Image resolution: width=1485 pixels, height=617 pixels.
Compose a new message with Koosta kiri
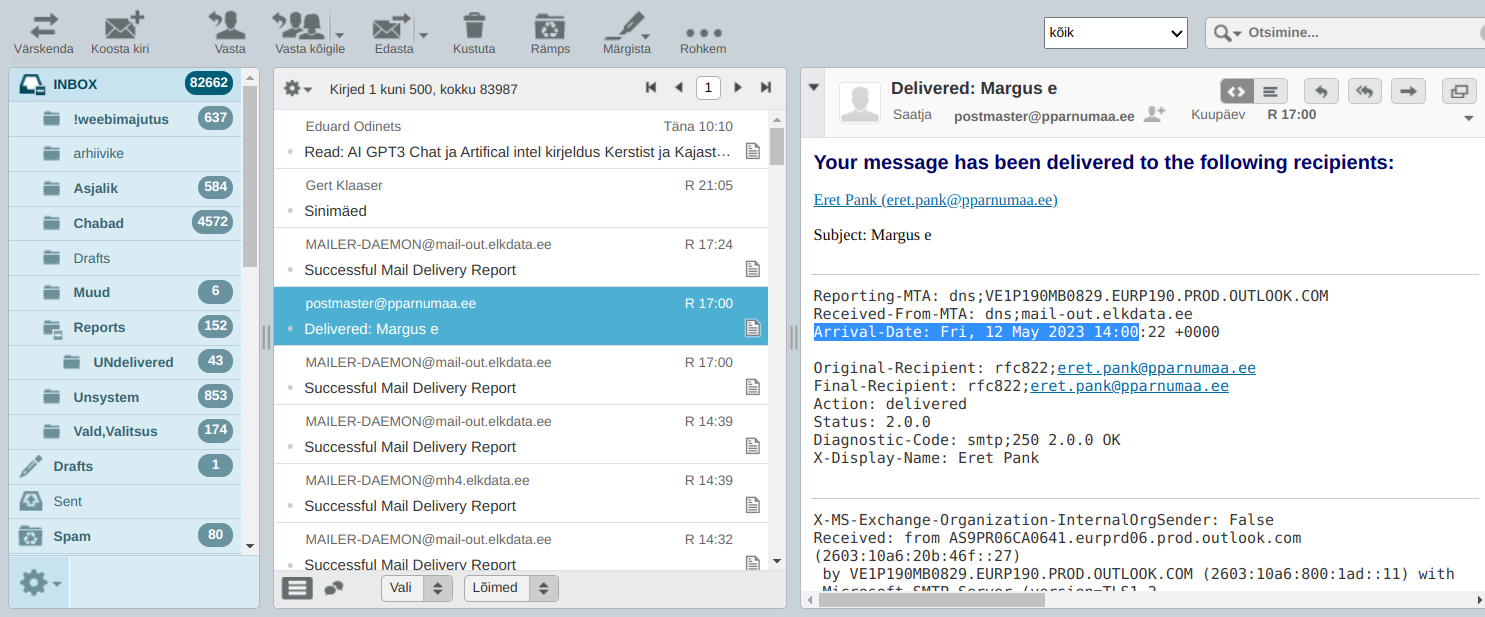pyautogui.click(x=121, y=33)
